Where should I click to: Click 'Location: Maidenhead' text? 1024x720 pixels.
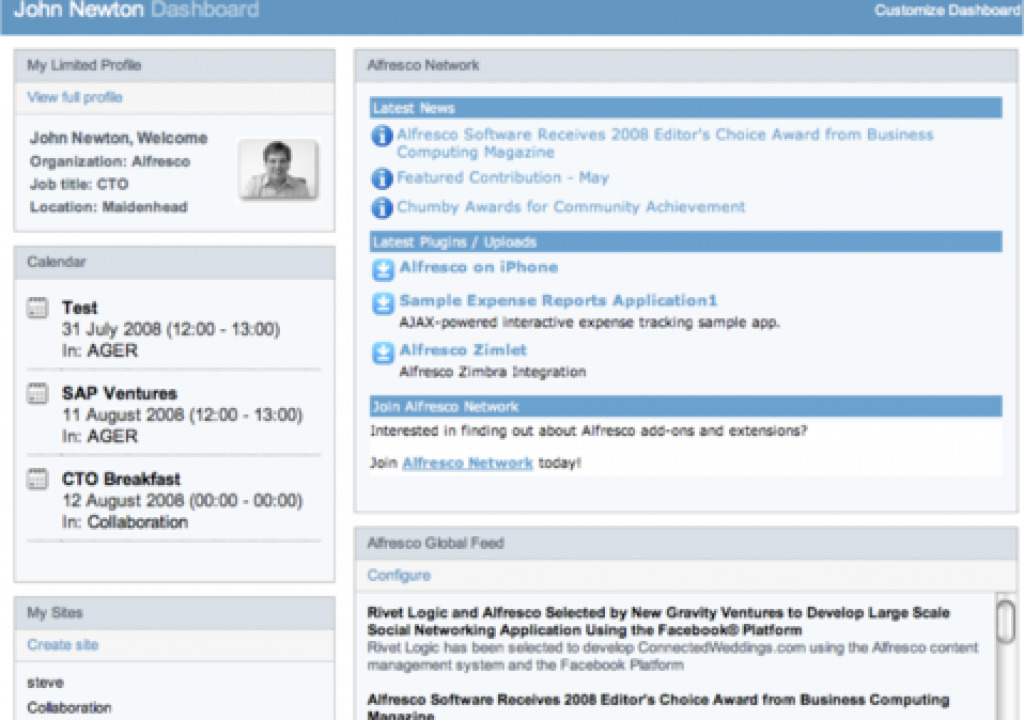108,207
